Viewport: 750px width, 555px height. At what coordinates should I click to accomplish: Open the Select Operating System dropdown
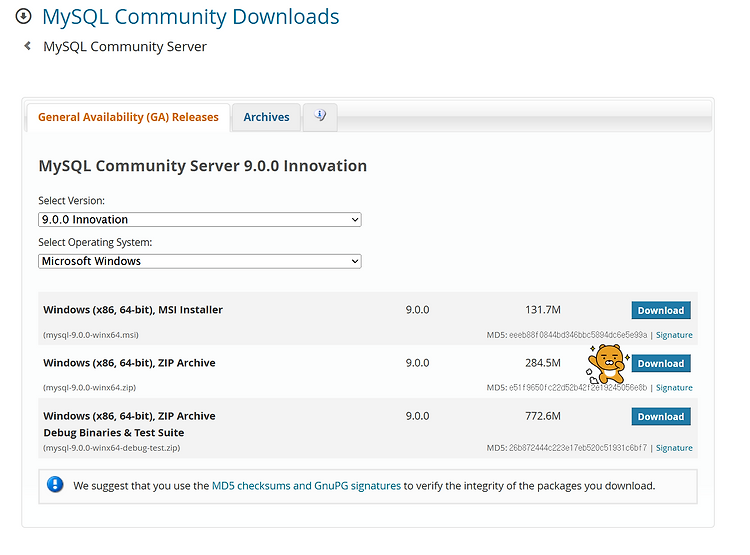click(200, 261)
